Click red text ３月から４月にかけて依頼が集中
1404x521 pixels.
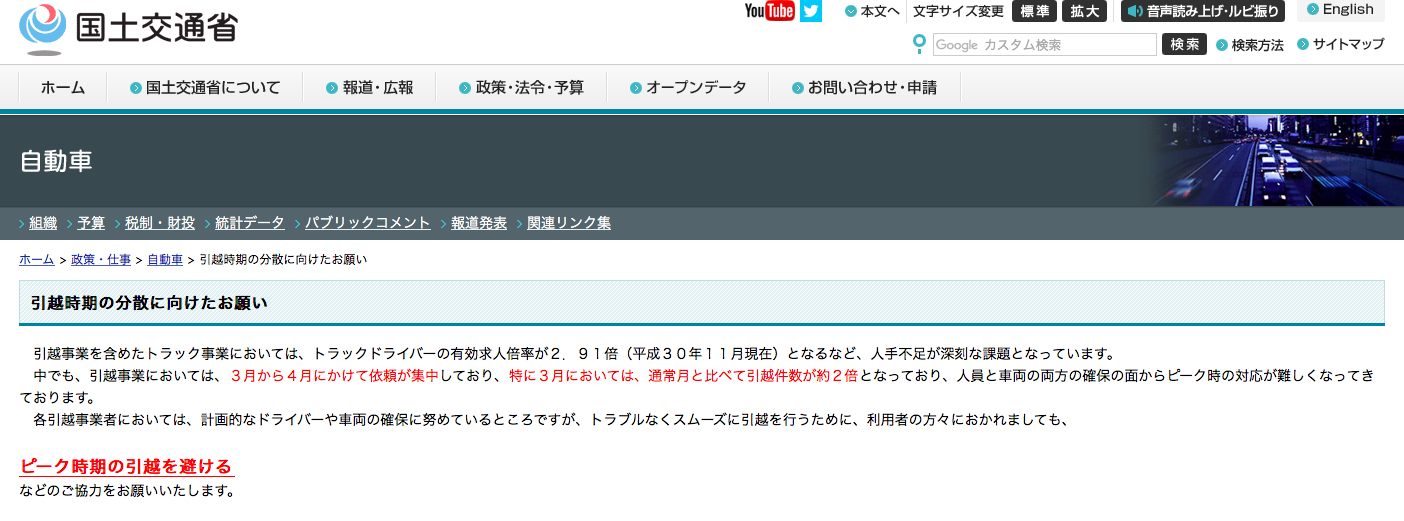(335, 377)
